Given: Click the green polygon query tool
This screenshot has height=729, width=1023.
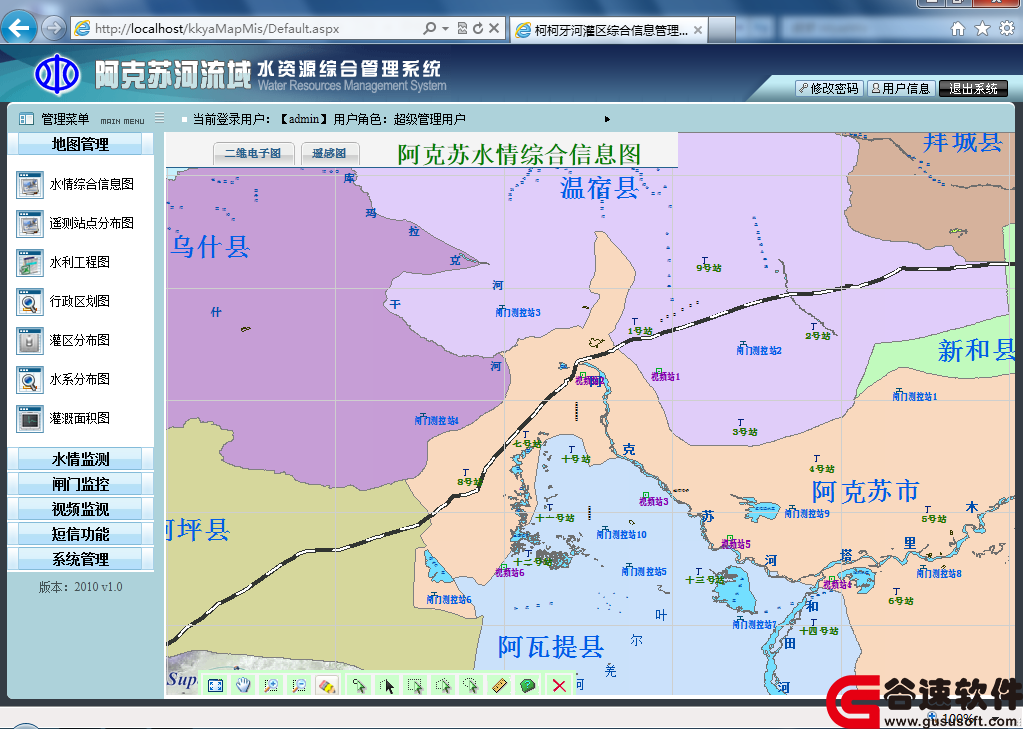Looking at the screenshot, I should tap(527, 685).
